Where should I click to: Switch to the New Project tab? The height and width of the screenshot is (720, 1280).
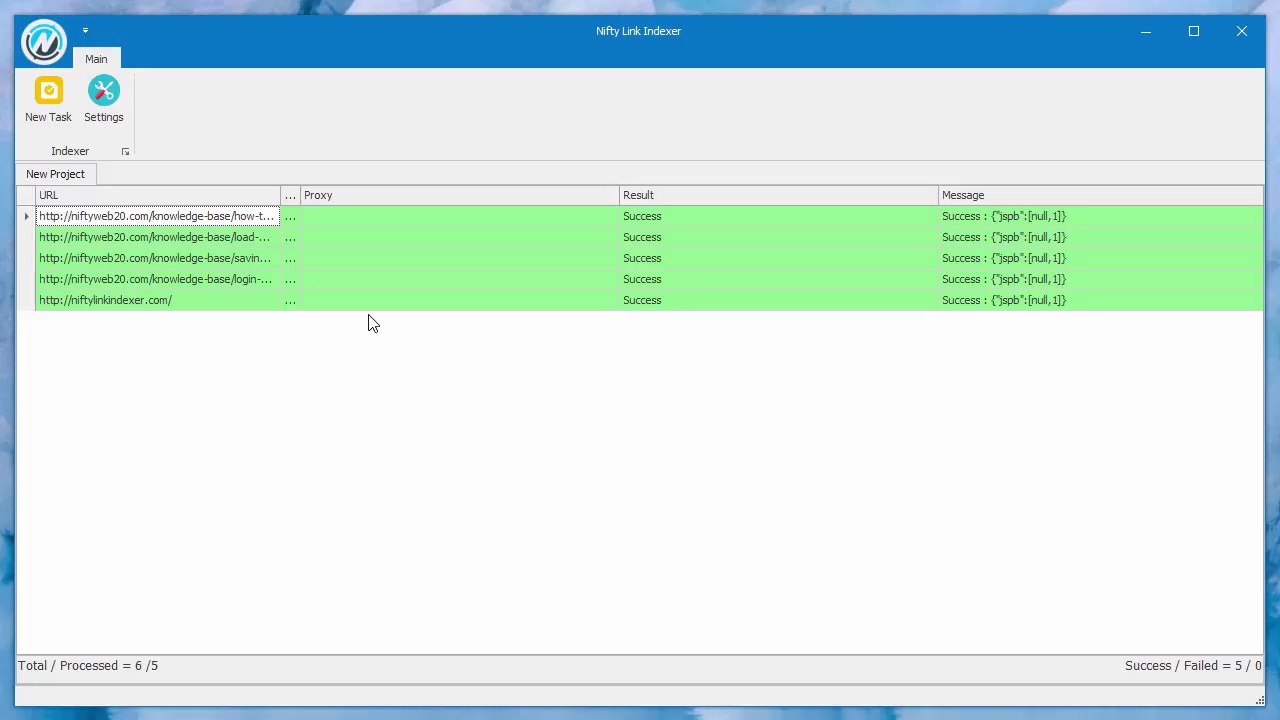pyautogui.click(x=56, y=174)
